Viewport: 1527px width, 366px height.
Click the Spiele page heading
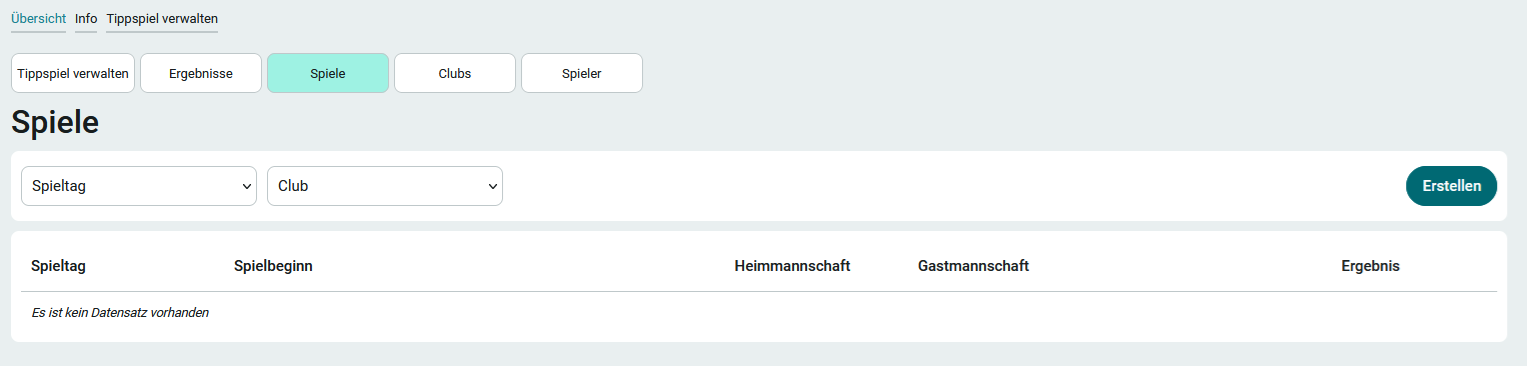click(x=55, y=122)
